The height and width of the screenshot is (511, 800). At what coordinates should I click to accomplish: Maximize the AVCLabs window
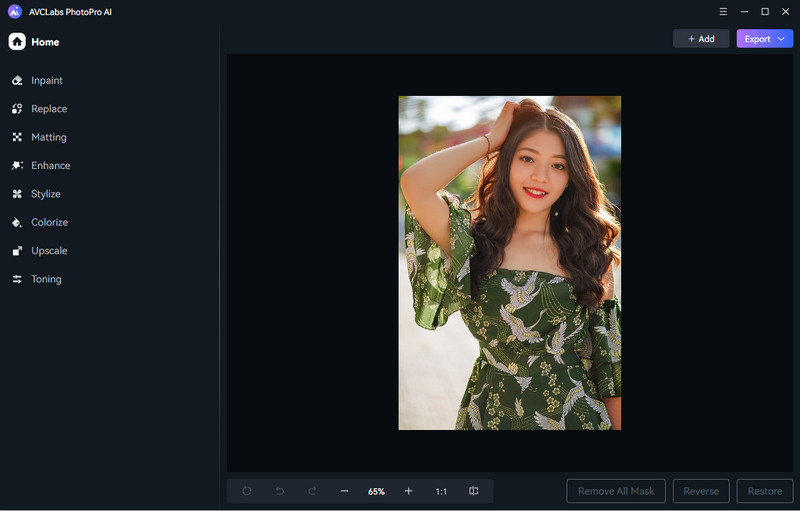pos(765,12)
